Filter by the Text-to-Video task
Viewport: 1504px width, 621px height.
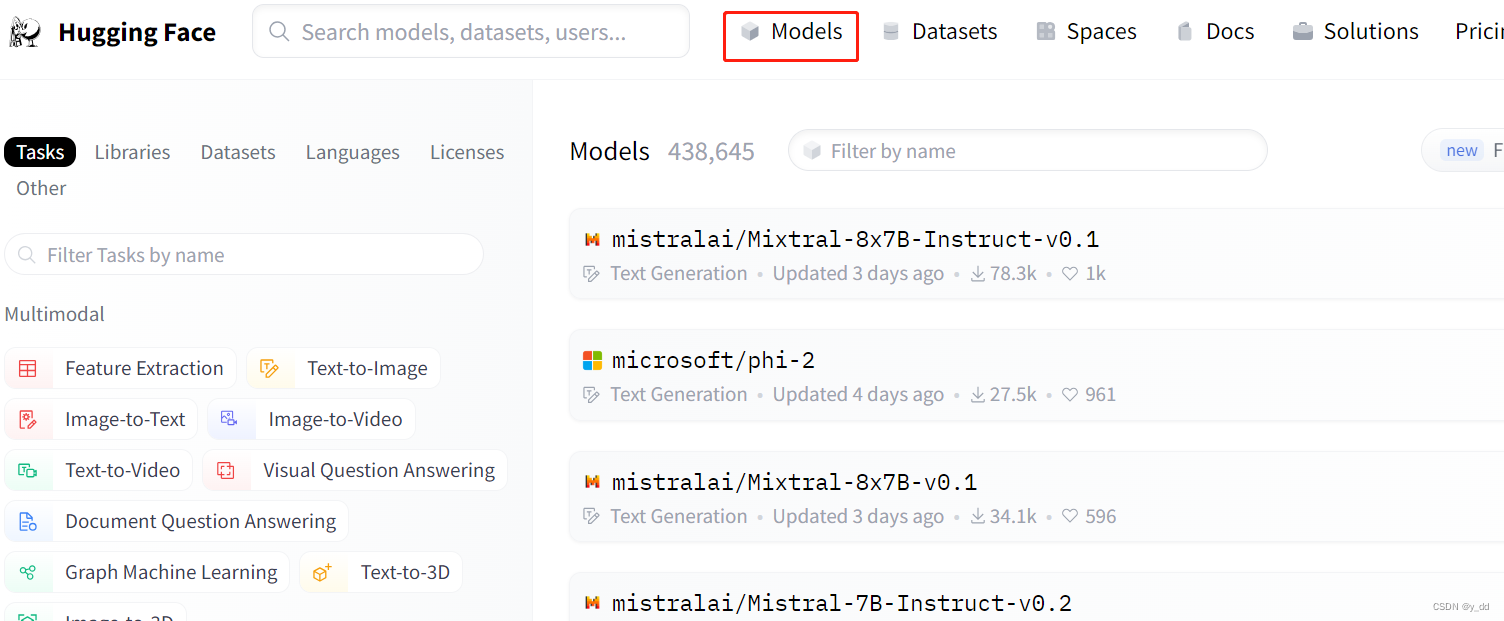pos(99,471)
